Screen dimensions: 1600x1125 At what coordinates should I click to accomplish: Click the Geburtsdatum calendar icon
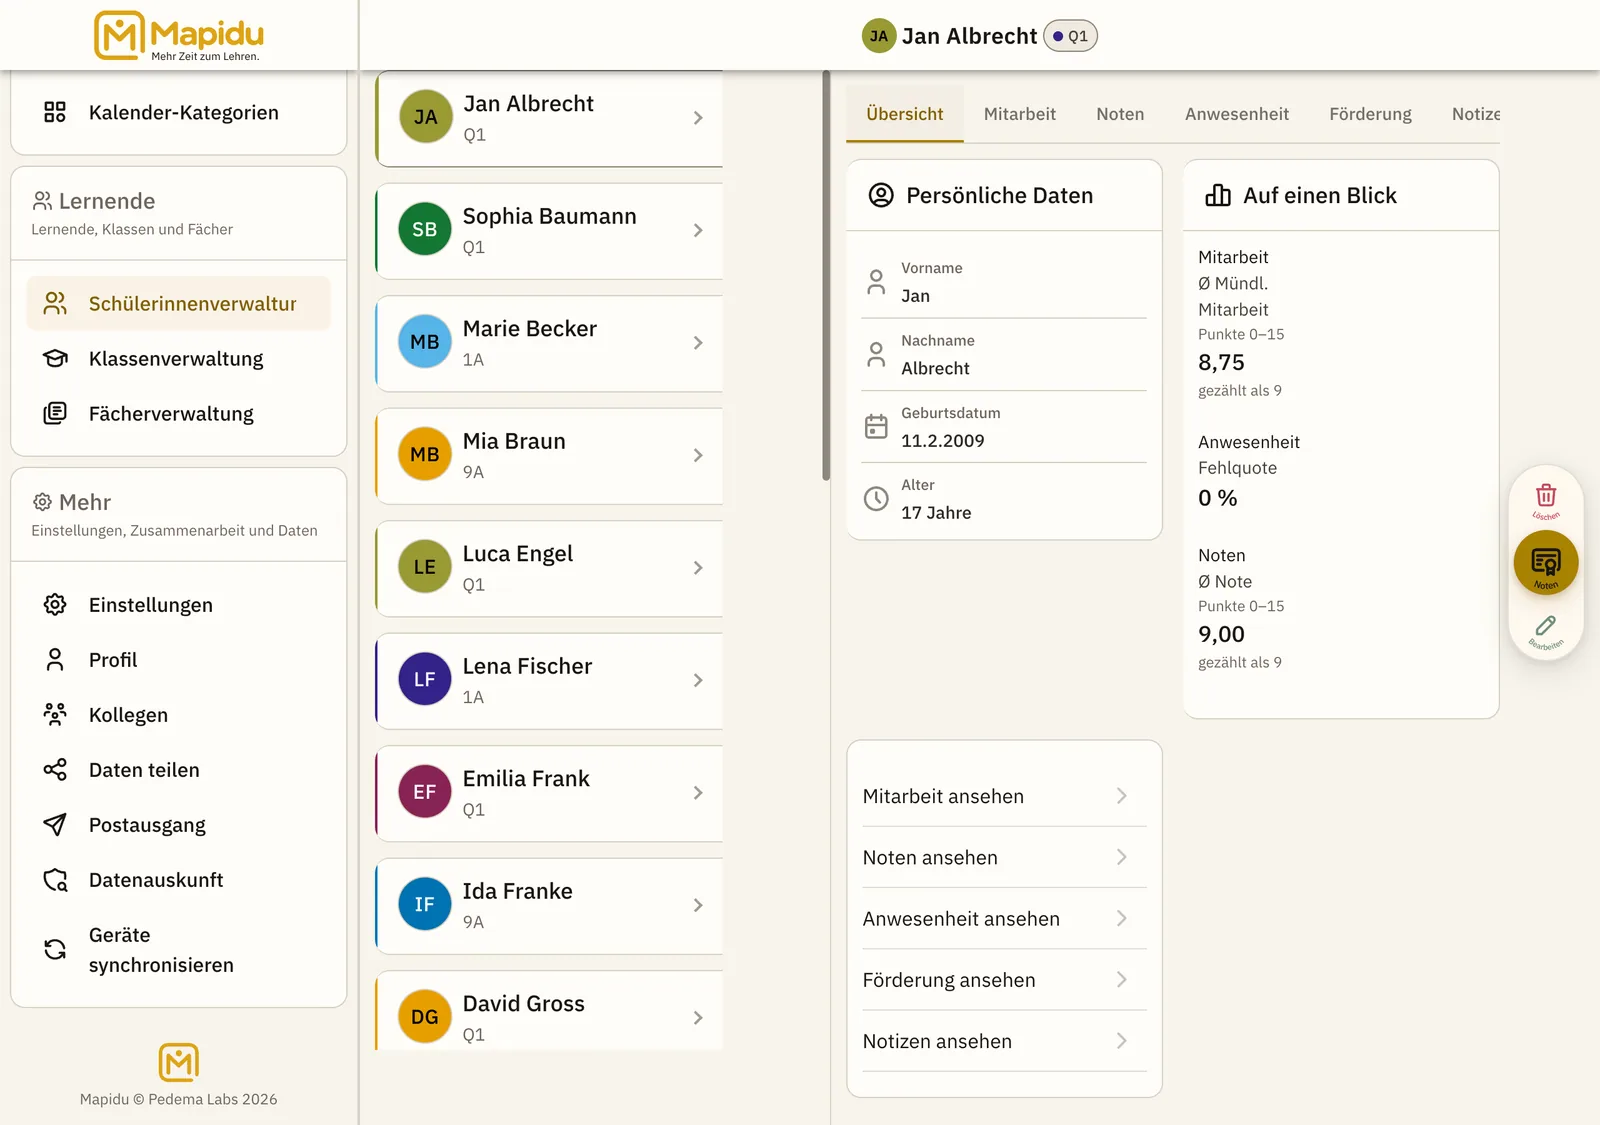coord(876,427)
